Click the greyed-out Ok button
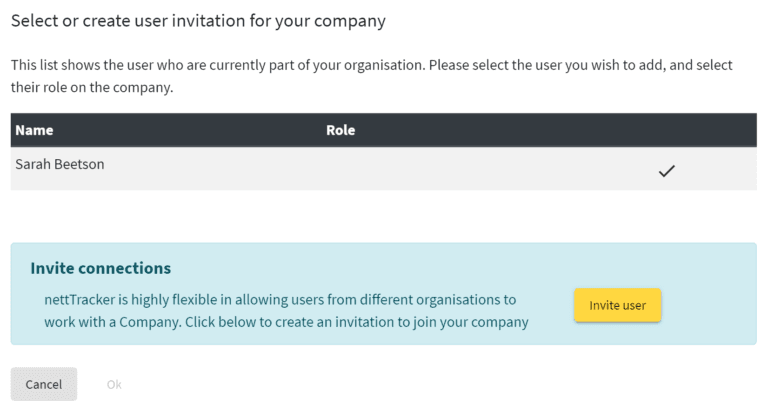This screenshot has height=419, width=768. 114,384
